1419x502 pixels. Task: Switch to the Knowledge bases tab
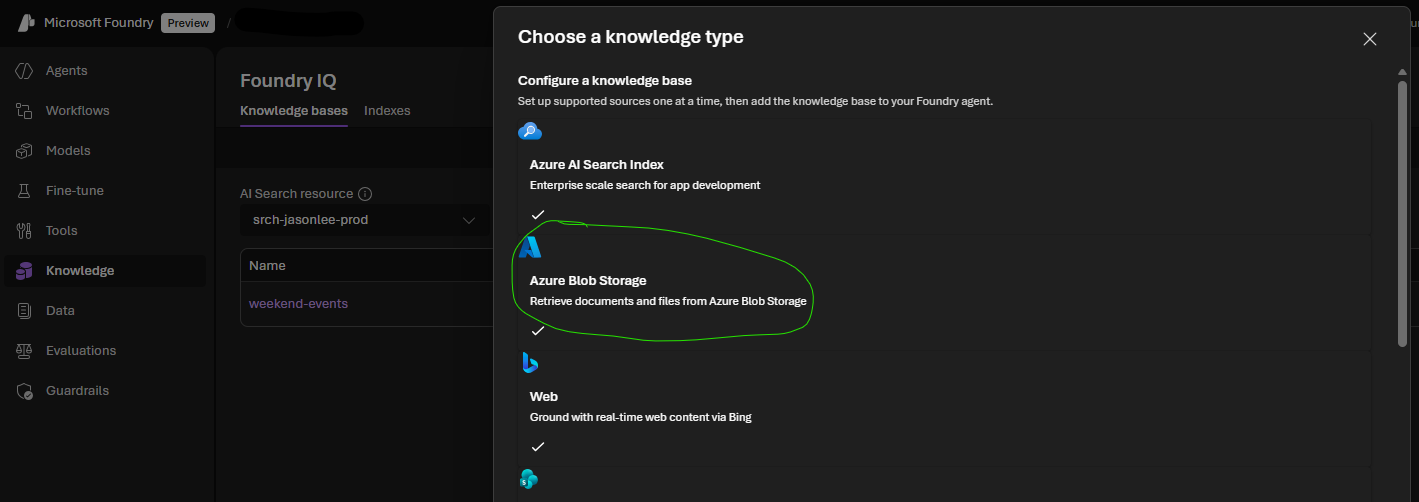coord(294,111)
